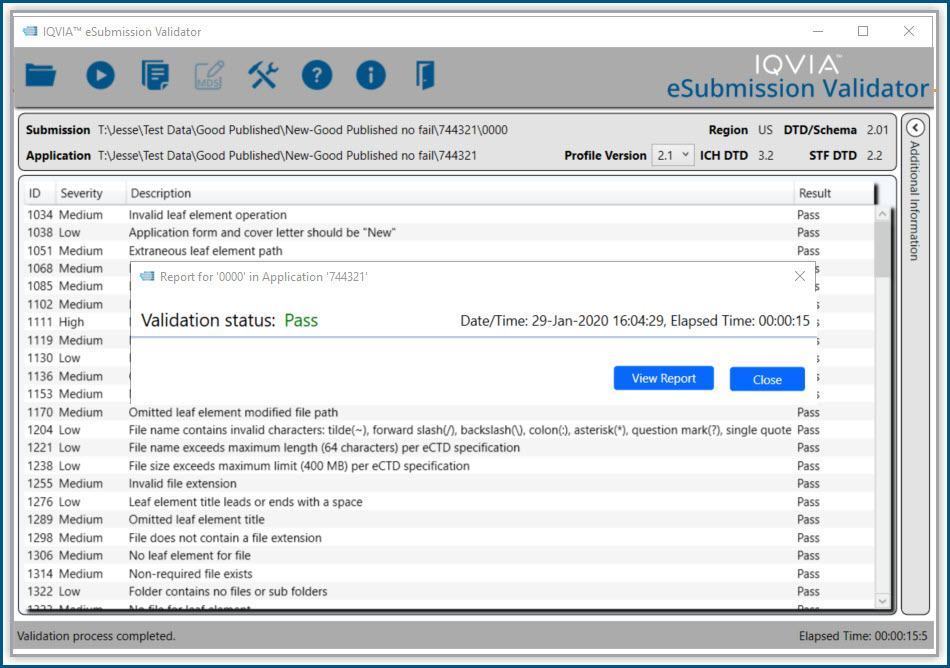Run validation using the play icon

98,75
